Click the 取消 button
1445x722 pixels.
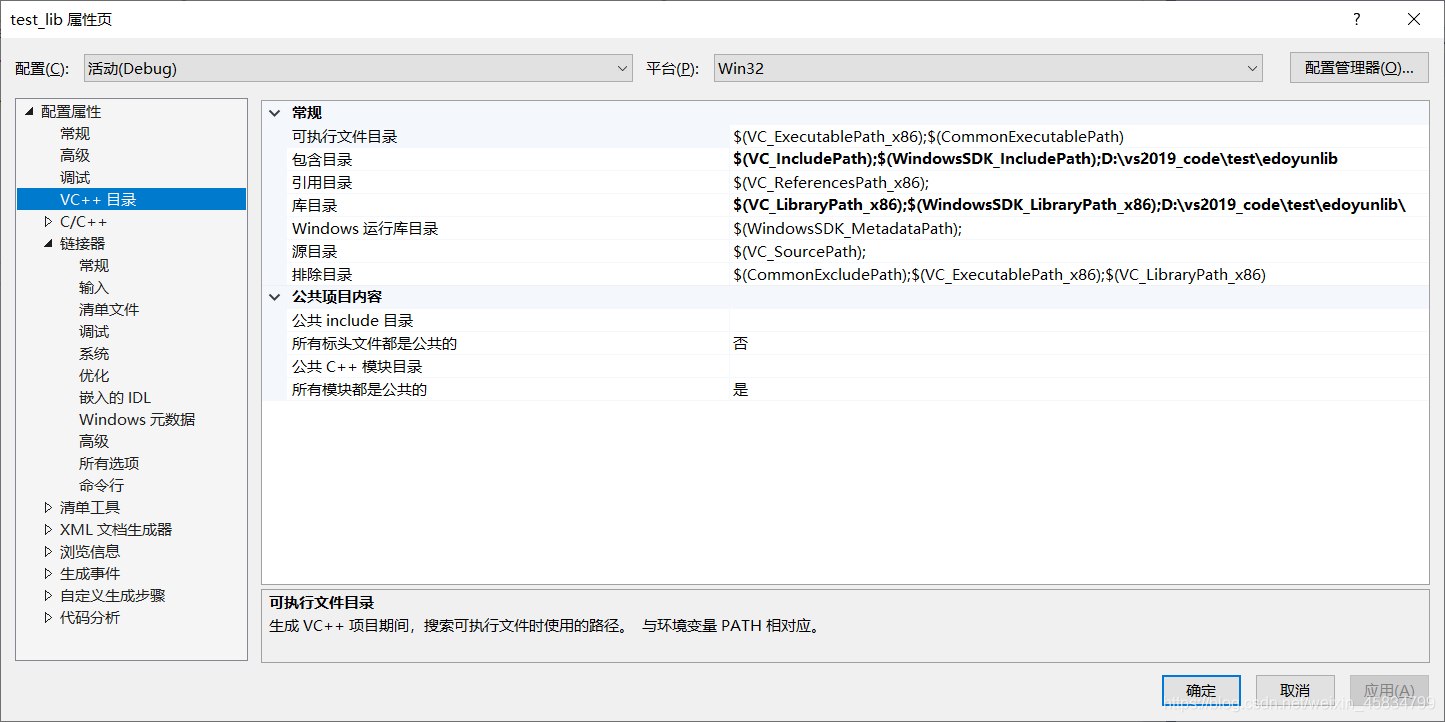(x=1294, y=691)
